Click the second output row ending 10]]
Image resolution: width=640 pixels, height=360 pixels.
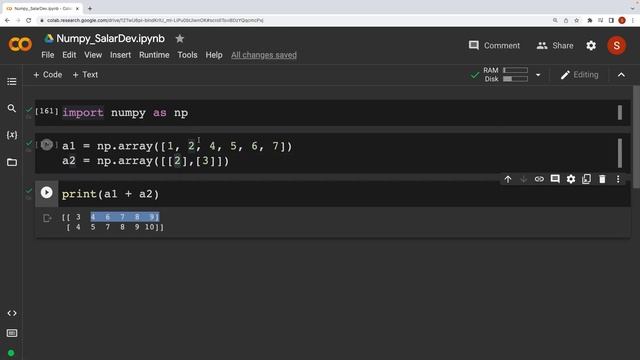click(x=115, y=227)
